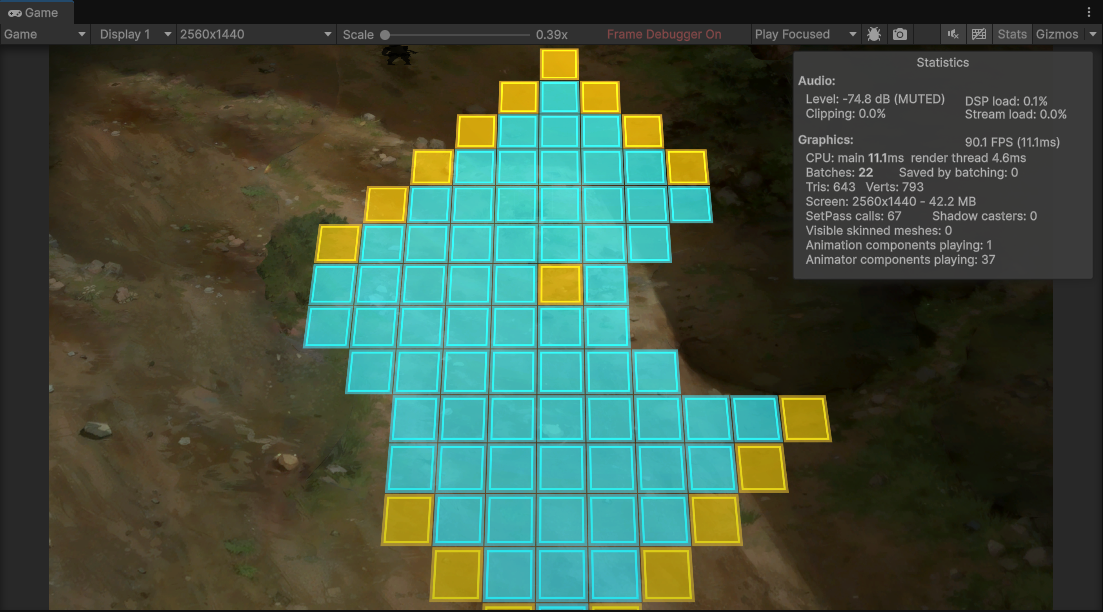The height and width of the screenshot is (612, 1103).
Task: Click the Scale label
Action: 358,34
